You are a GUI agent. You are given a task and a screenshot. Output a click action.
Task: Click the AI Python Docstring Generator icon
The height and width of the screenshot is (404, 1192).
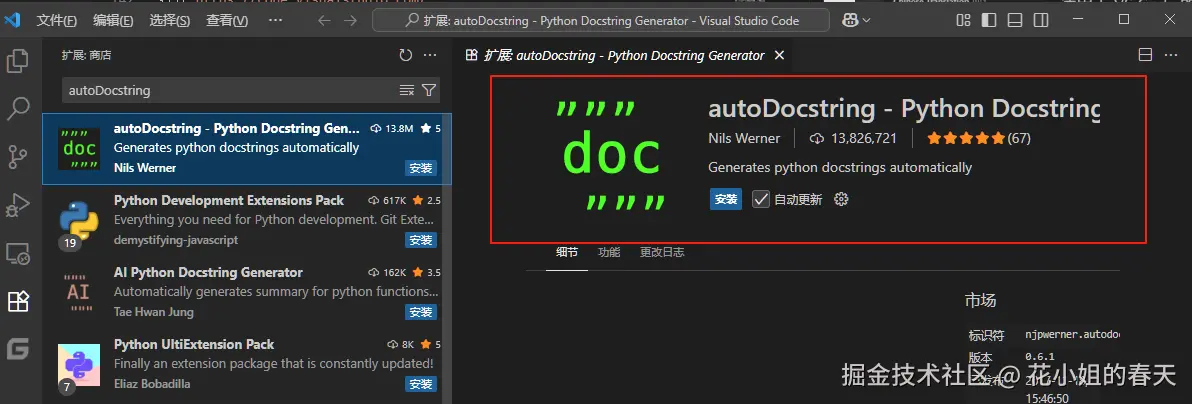79,293
